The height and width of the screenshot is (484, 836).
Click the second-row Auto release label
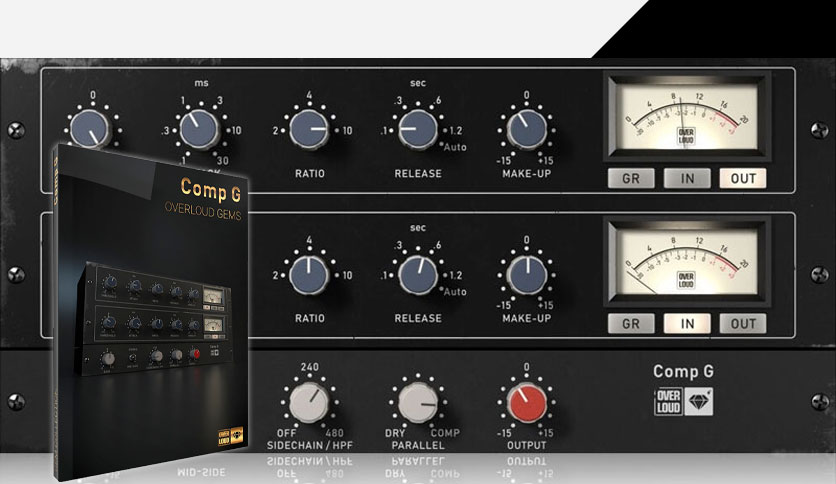pyautogui.click(x=455, y=292)
